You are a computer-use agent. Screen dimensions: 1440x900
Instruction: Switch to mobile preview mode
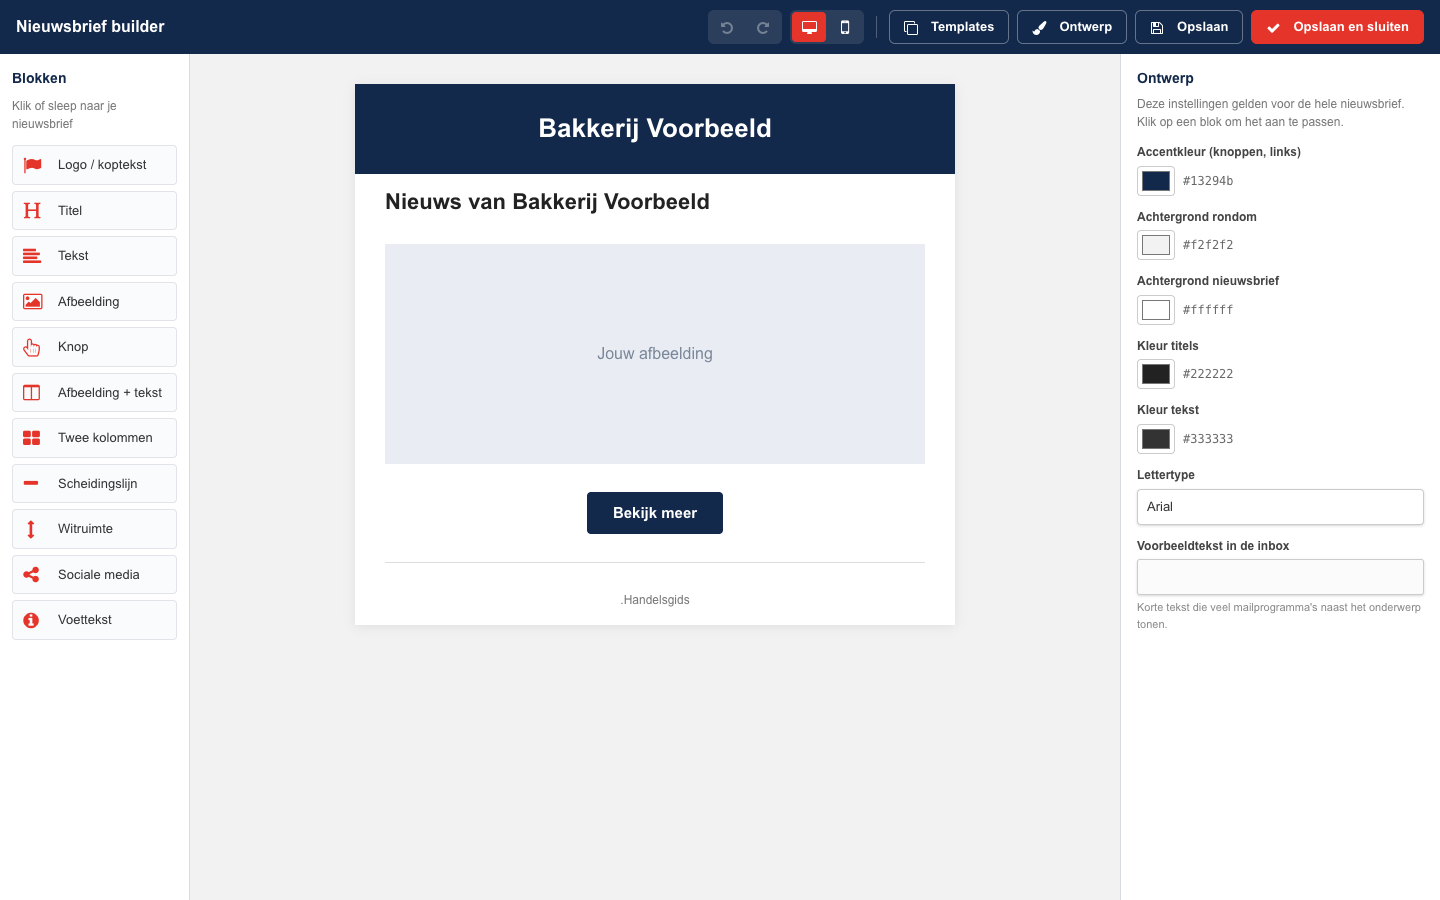[x=845, y=27]
